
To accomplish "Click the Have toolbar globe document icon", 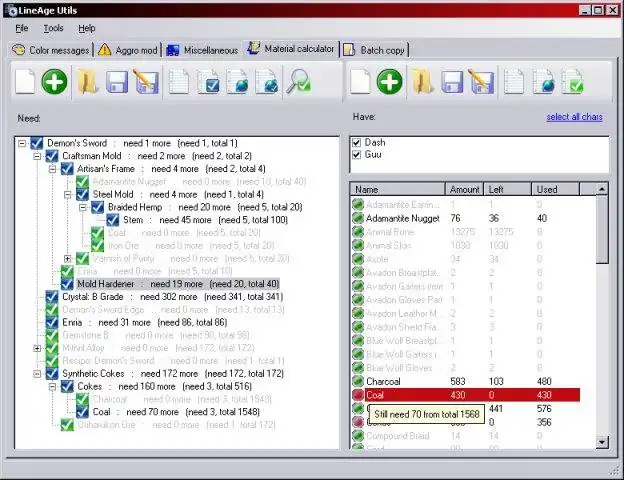I will (543, 82).
